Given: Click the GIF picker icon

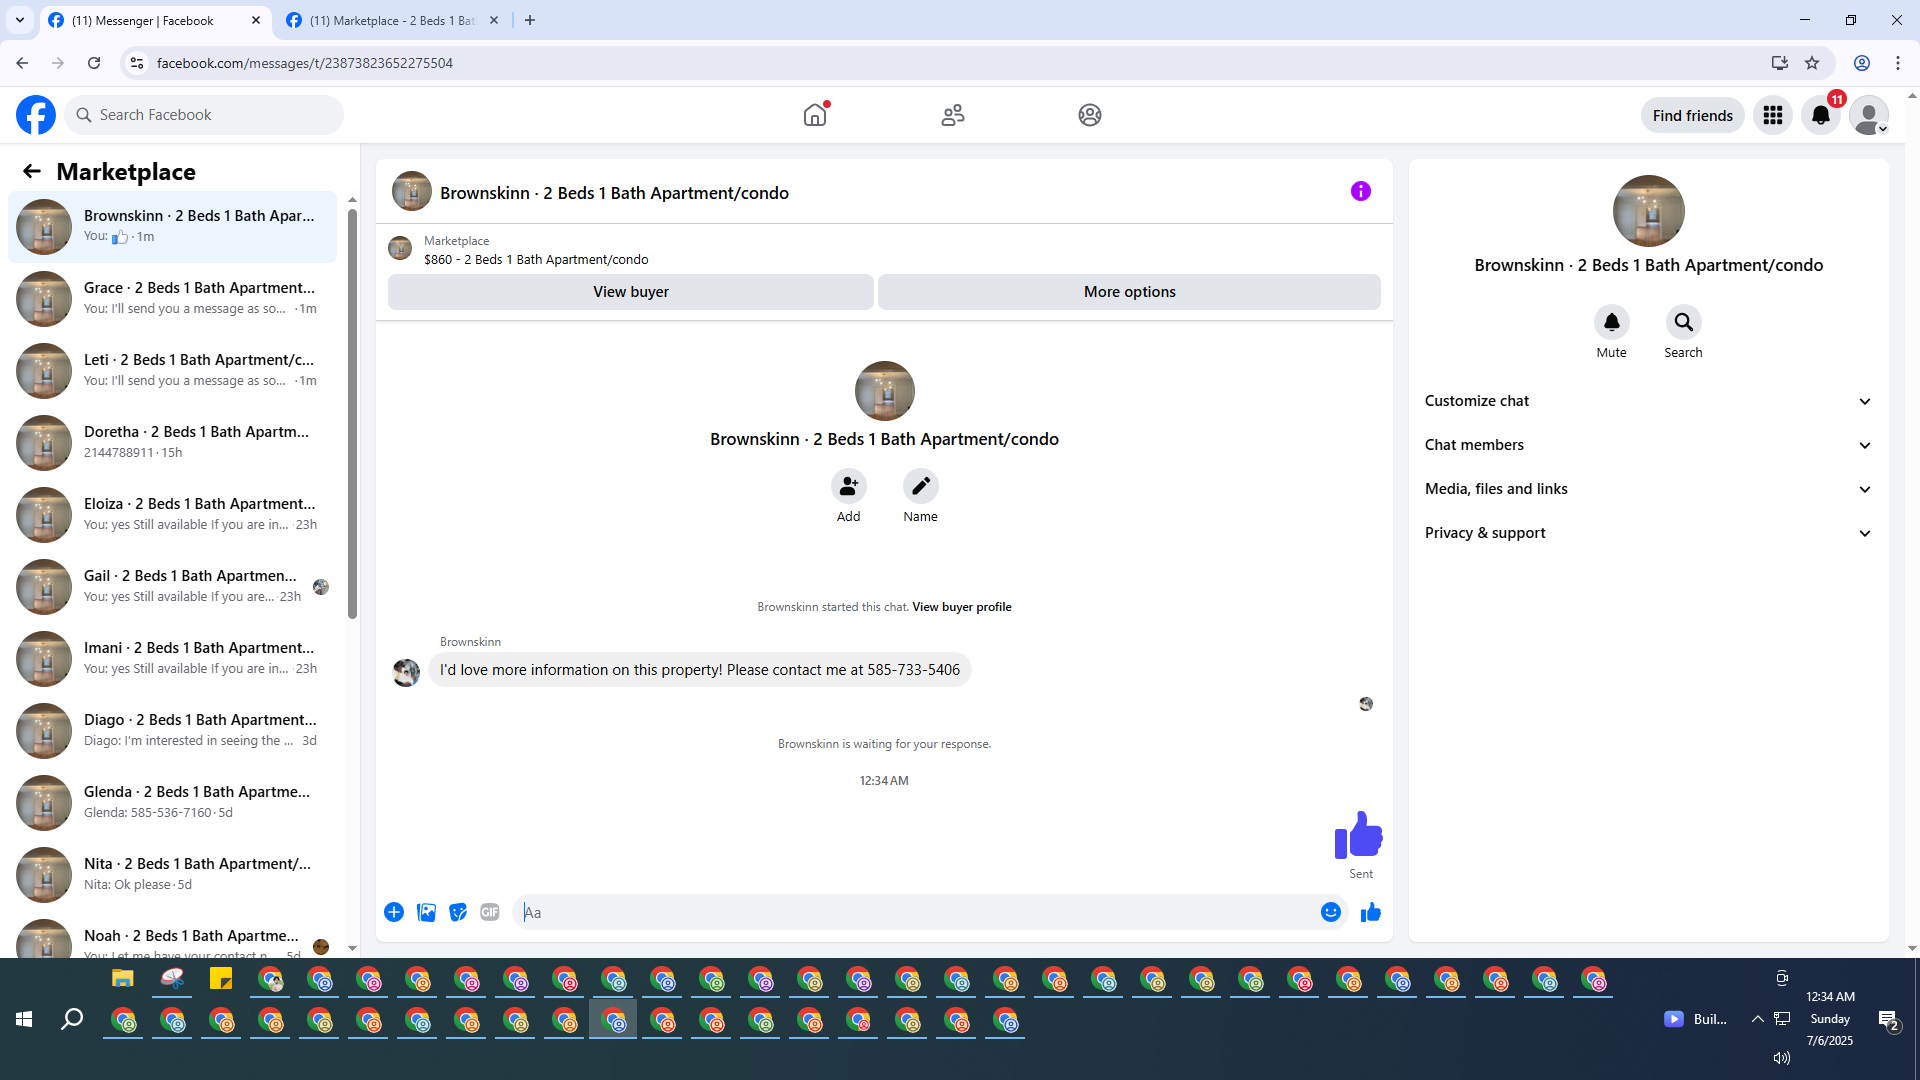Looking at the screenshot, I should coord(489,912).
